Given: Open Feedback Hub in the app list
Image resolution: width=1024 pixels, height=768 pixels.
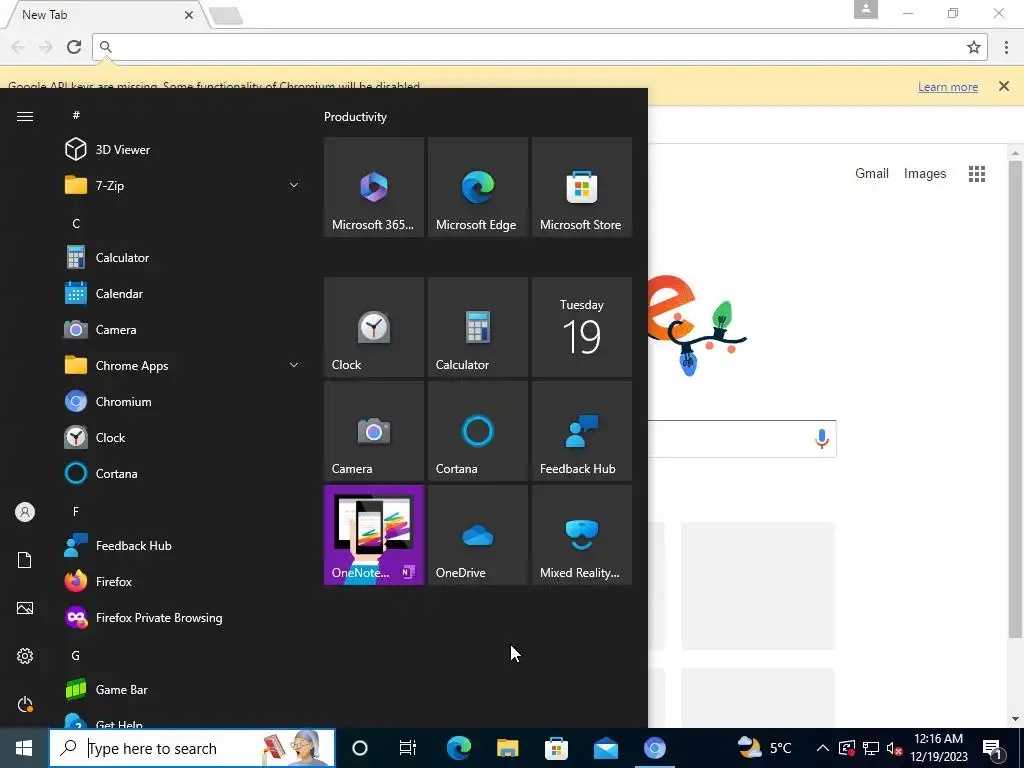Looking at the screenshot, I should click(x=183, y=545).
